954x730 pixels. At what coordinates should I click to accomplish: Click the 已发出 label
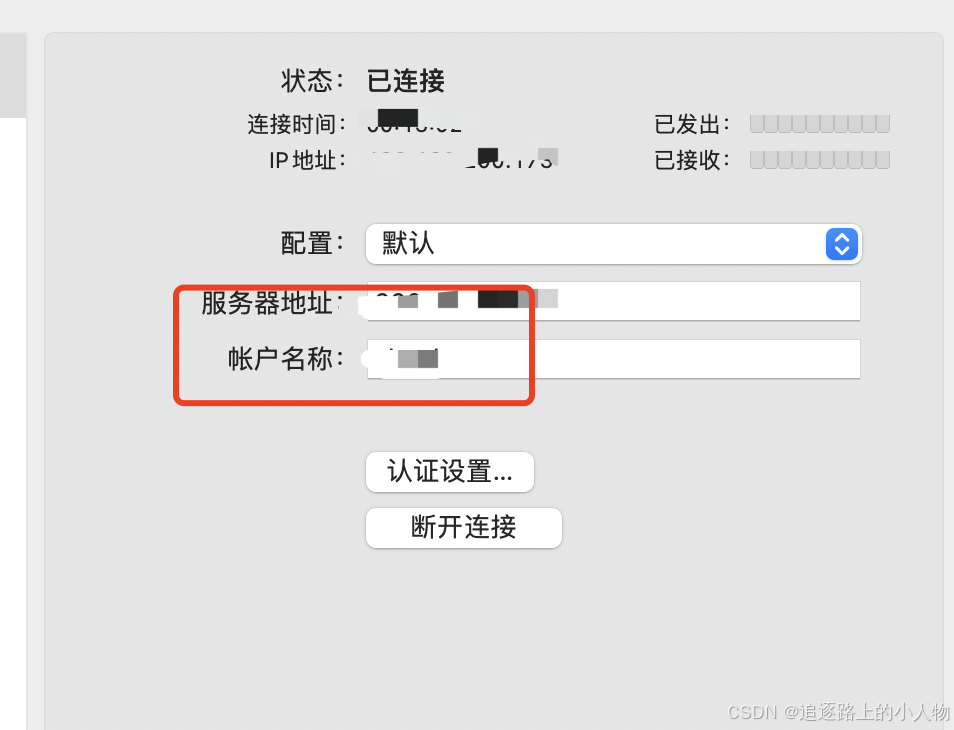(692, 124)
